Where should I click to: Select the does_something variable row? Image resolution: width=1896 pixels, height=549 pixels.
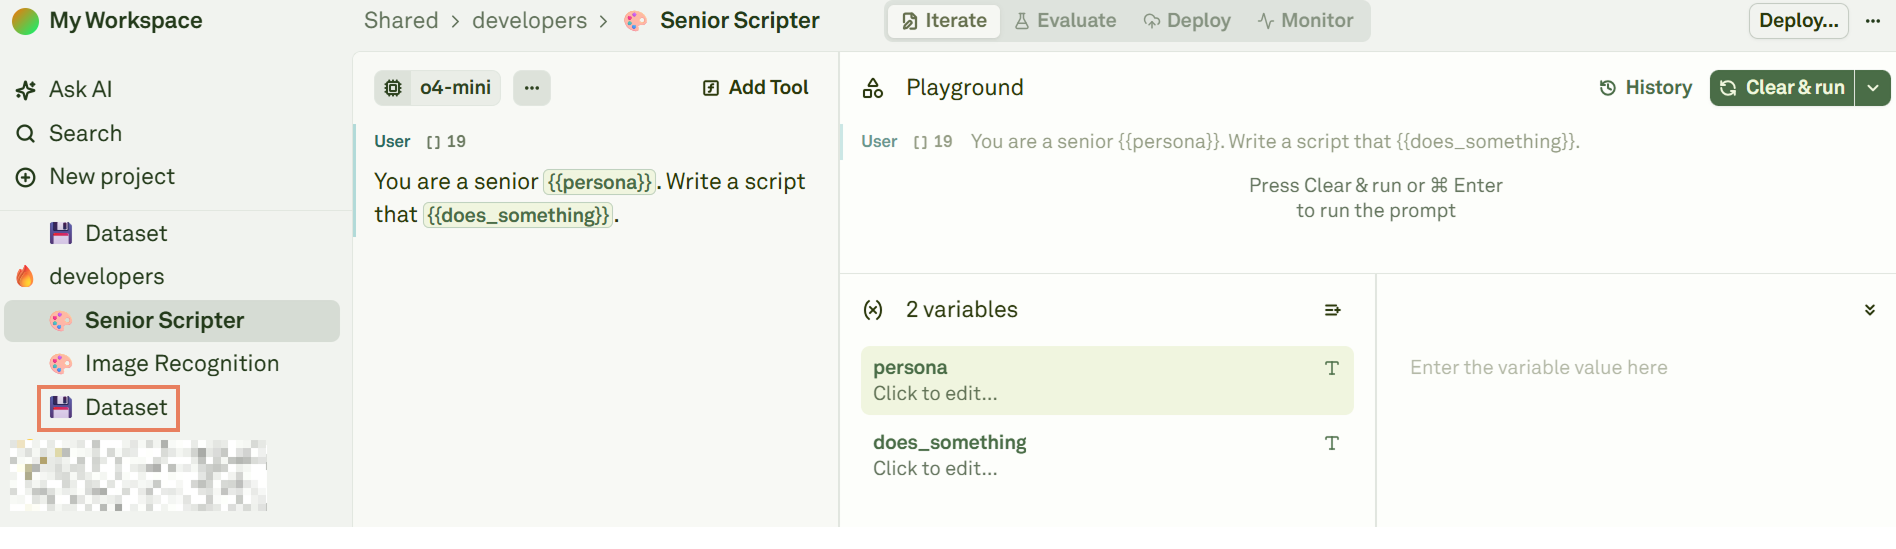(1107, 455)
